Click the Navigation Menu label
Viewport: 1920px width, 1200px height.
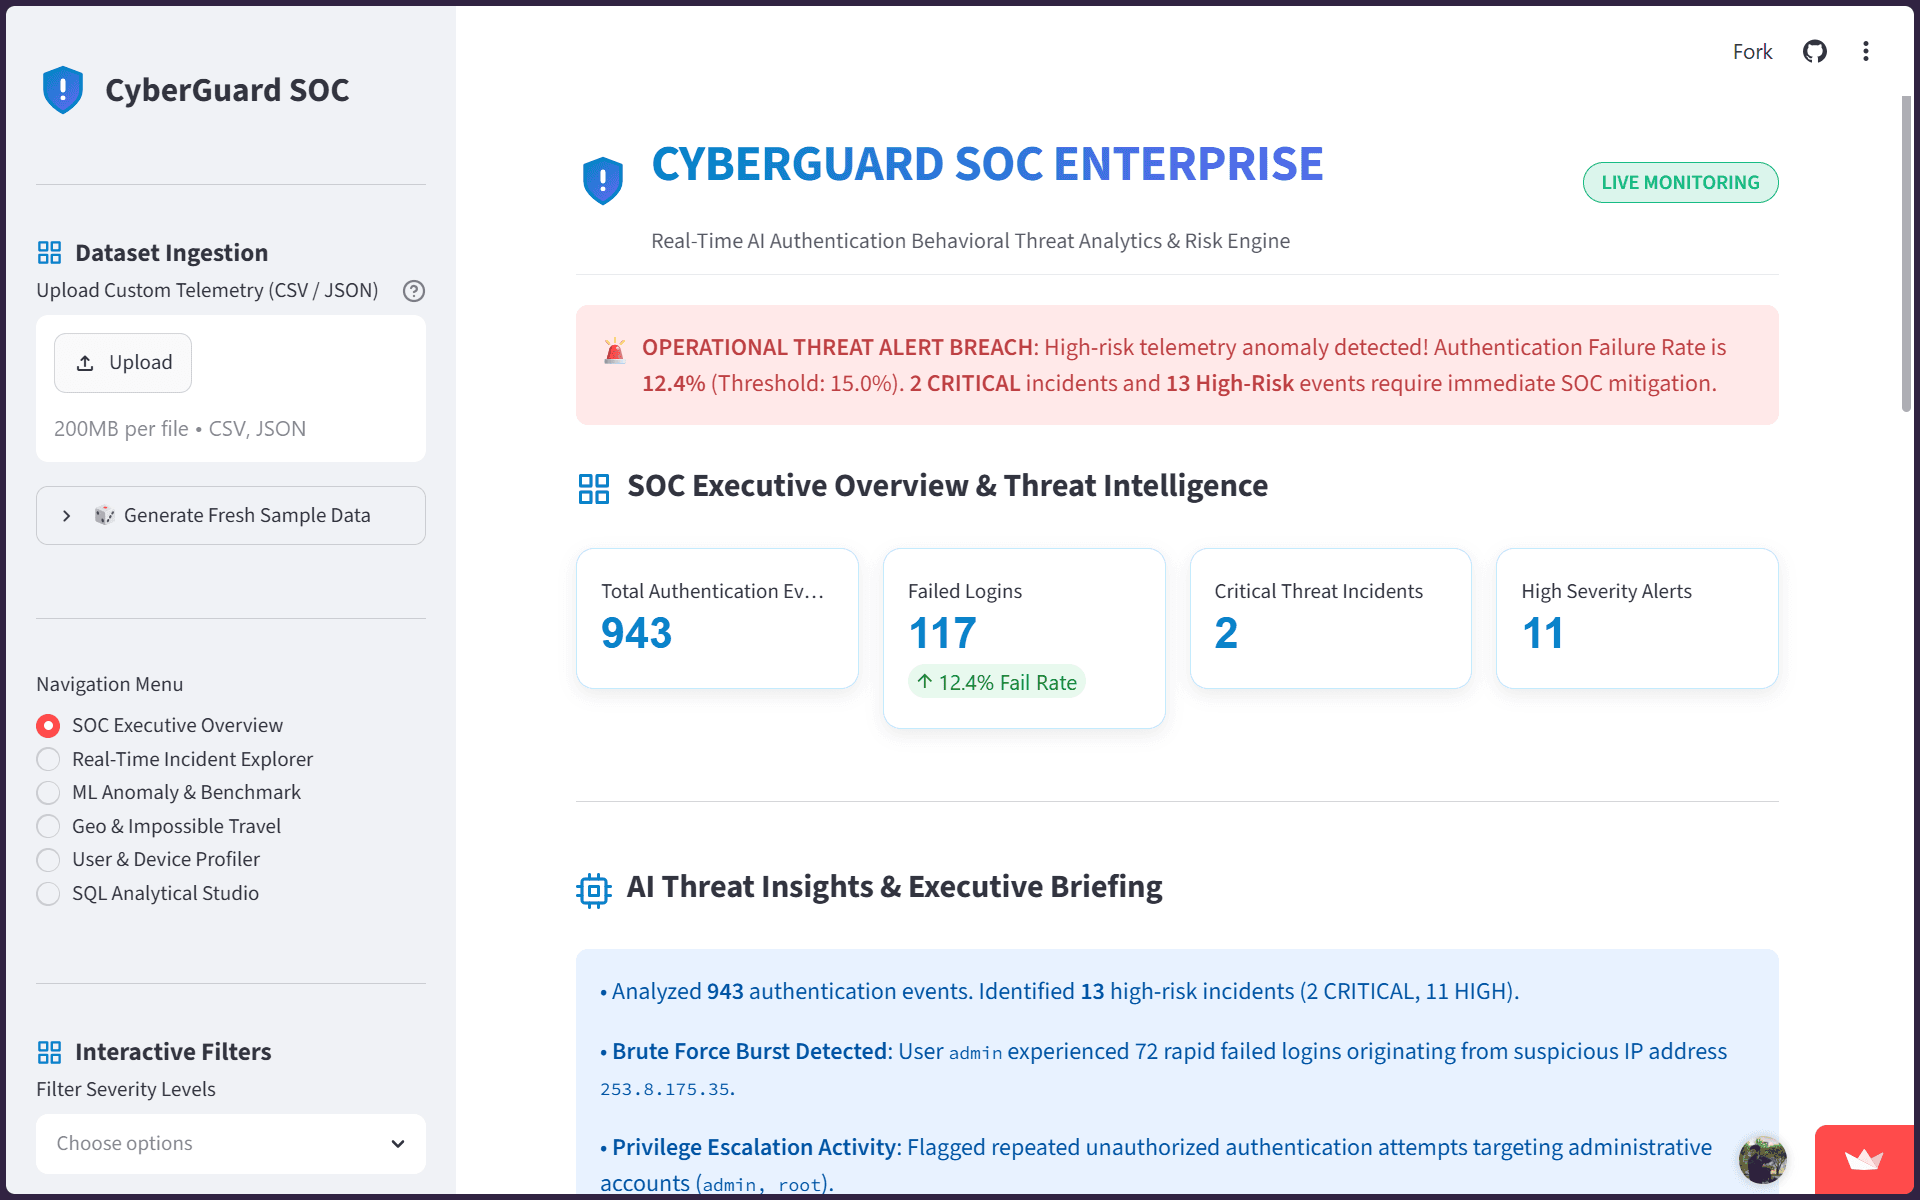coord(110,684)
